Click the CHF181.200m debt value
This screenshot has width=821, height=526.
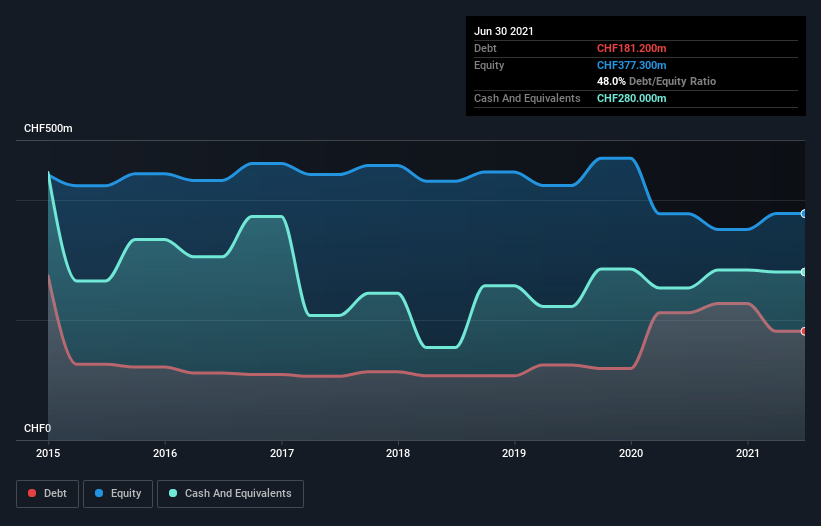[631, 48]
